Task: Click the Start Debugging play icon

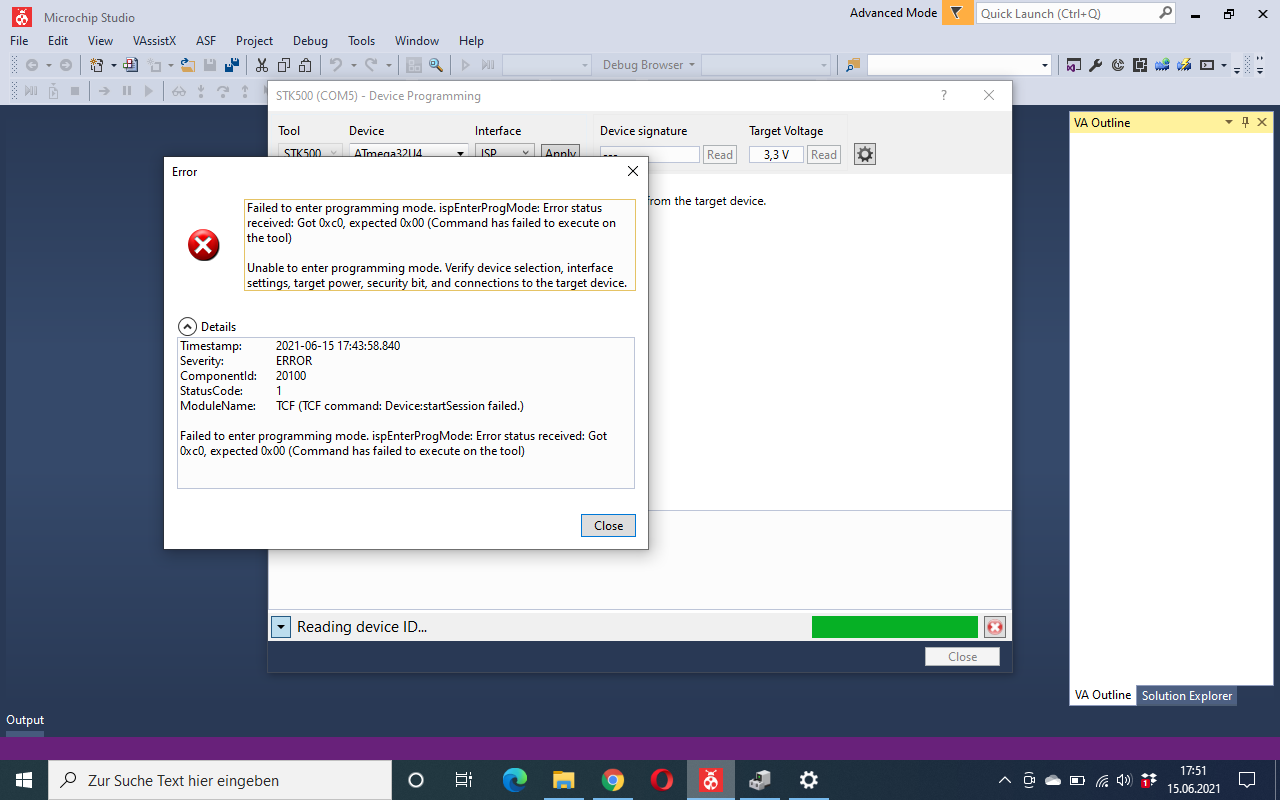Action: pos(466,65)
